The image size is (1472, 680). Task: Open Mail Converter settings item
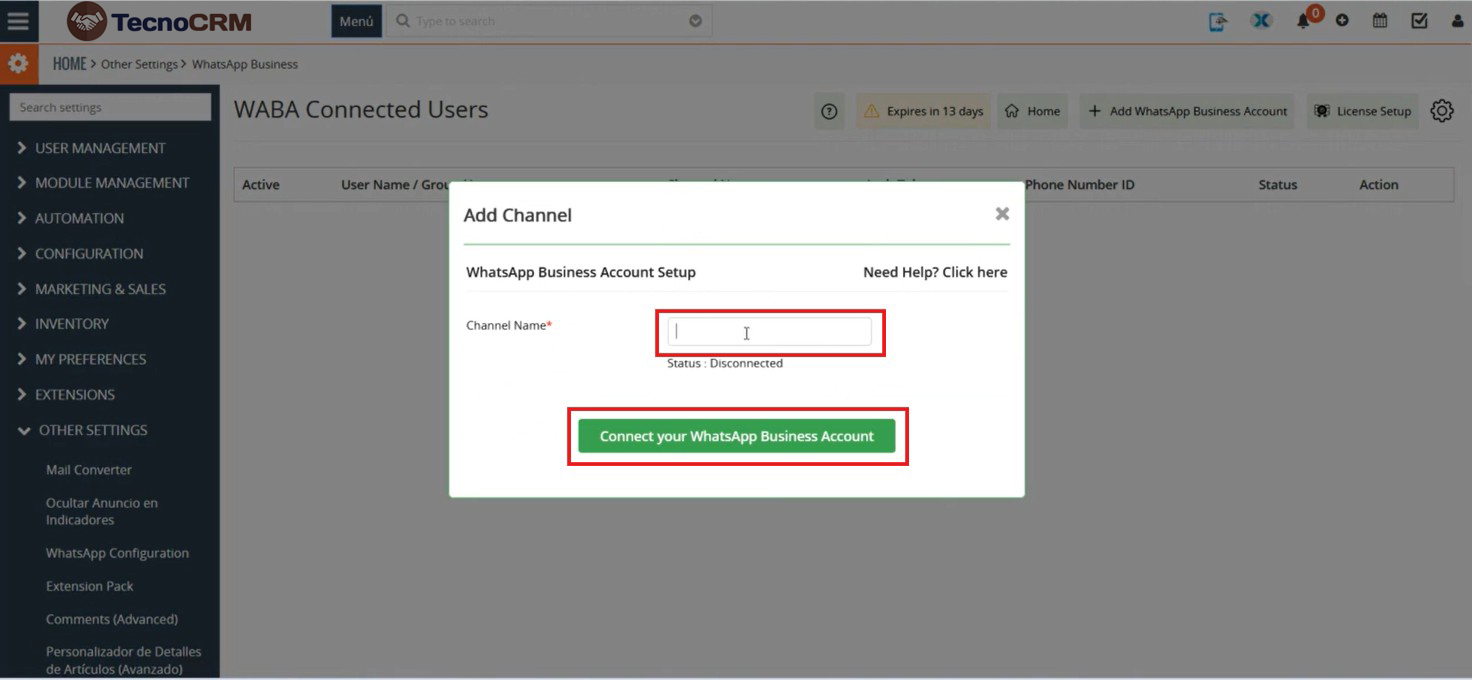coord(88,470)
